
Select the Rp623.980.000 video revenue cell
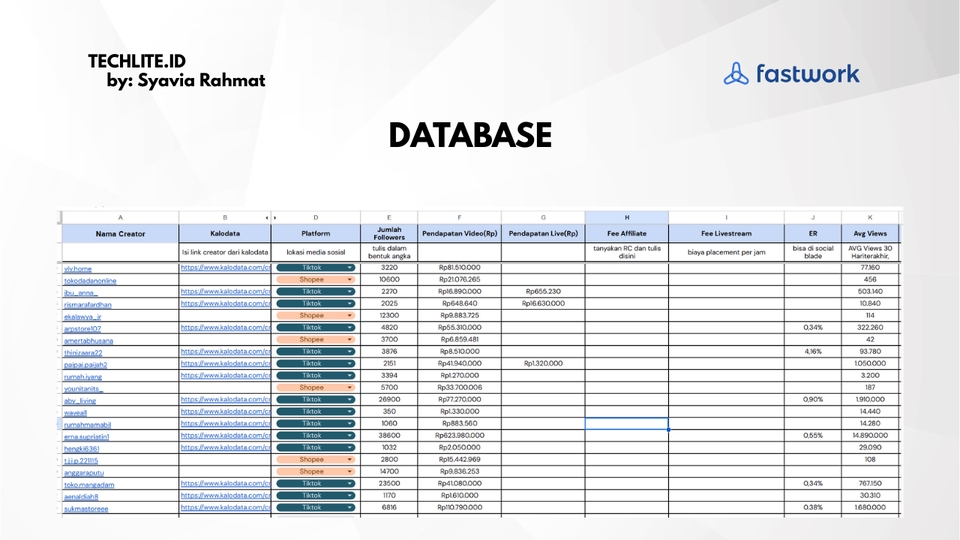click(459, 436)
